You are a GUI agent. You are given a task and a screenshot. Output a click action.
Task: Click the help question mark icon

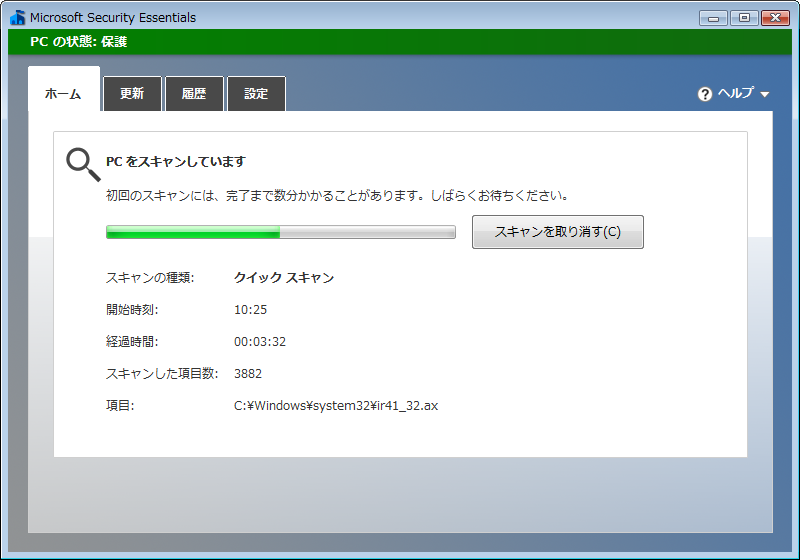tap(705, 94)
